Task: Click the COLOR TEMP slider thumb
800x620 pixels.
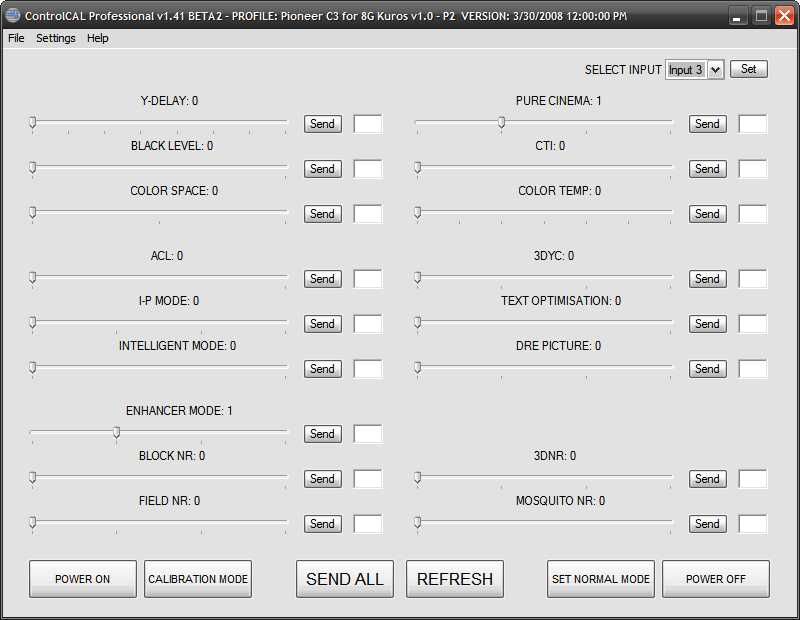Action: 418,212
